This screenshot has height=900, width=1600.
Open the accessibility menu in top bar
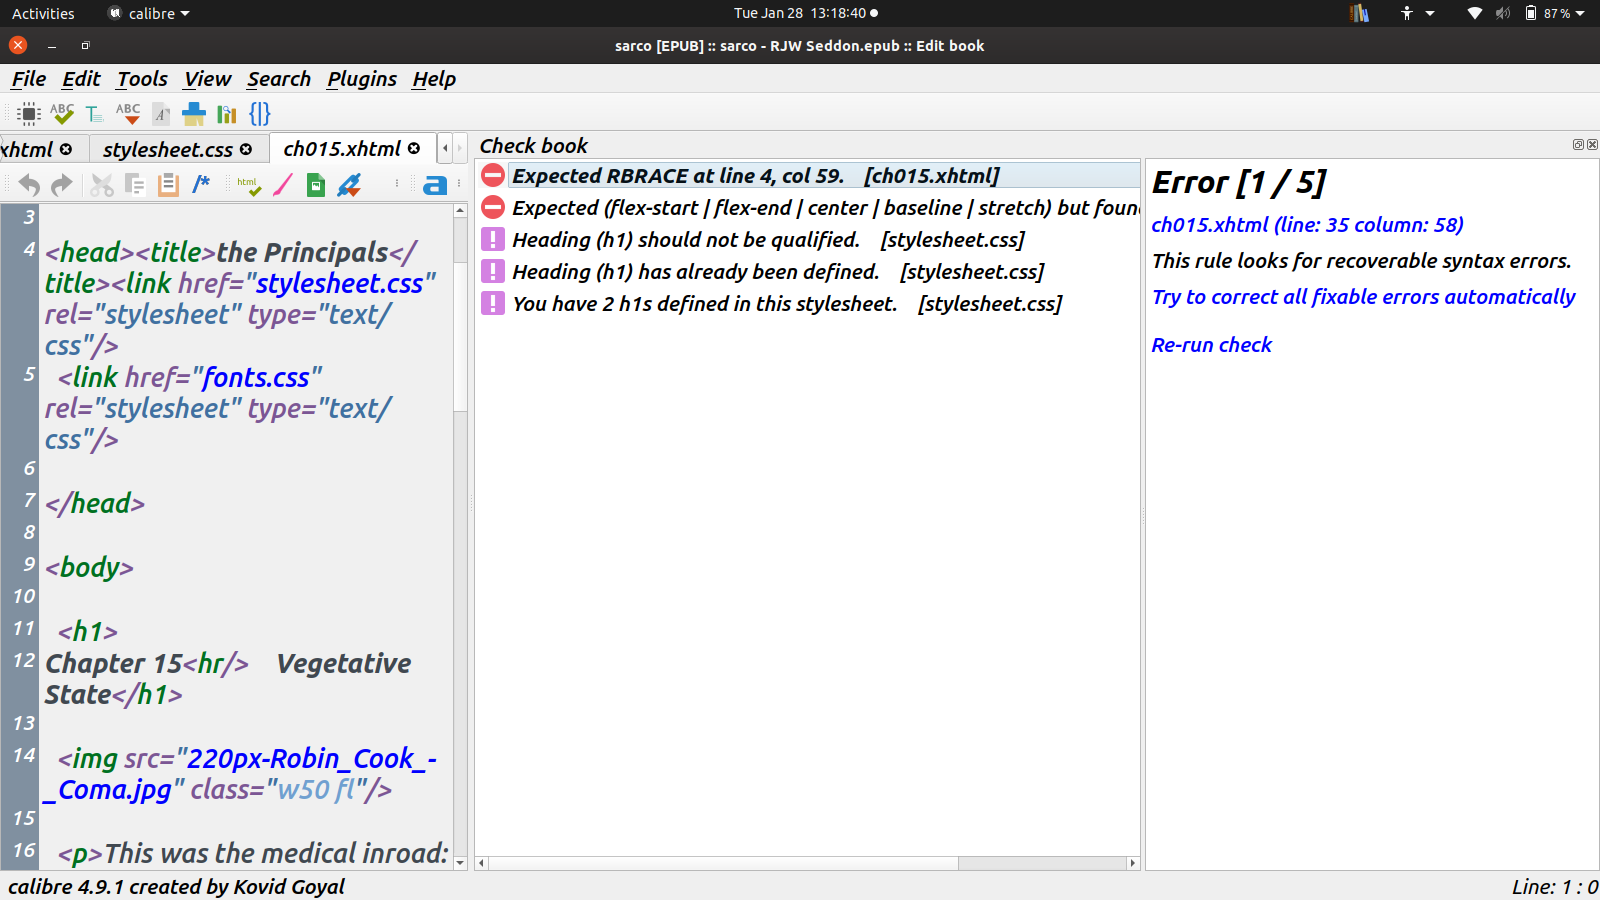tap(1407, 13)
